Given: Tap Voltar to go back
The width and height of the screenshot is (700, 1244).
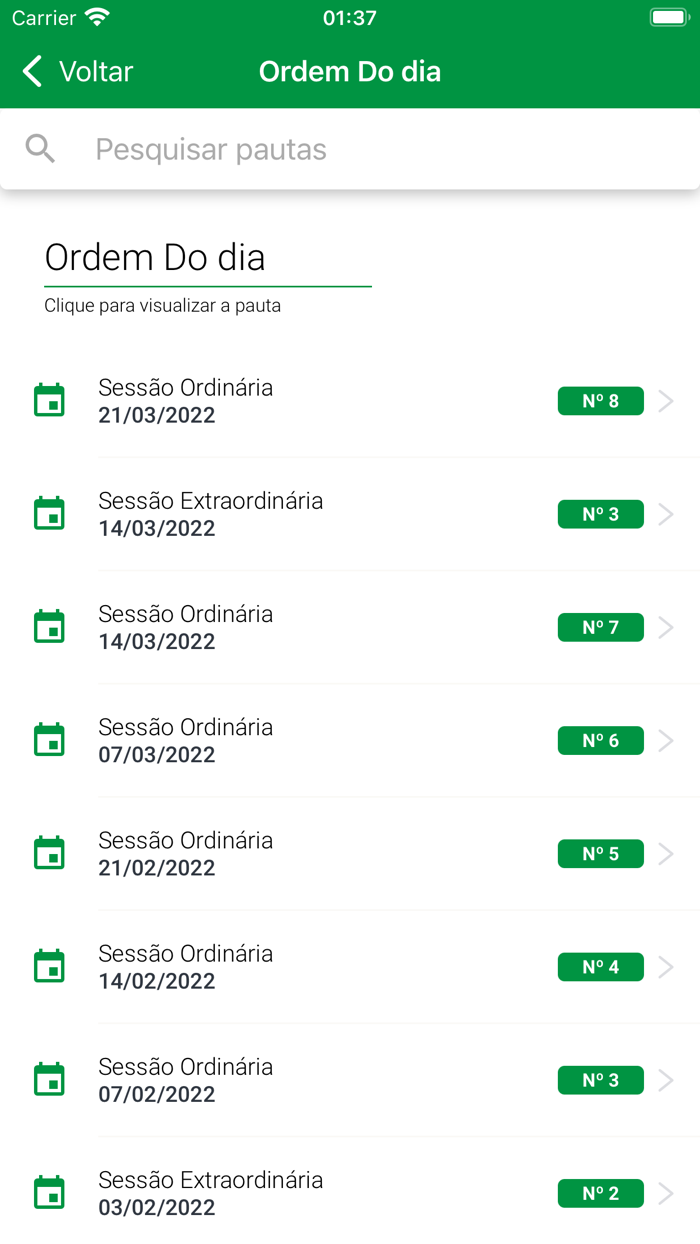Looking at the screenshot, I should (x=96, y=71).
